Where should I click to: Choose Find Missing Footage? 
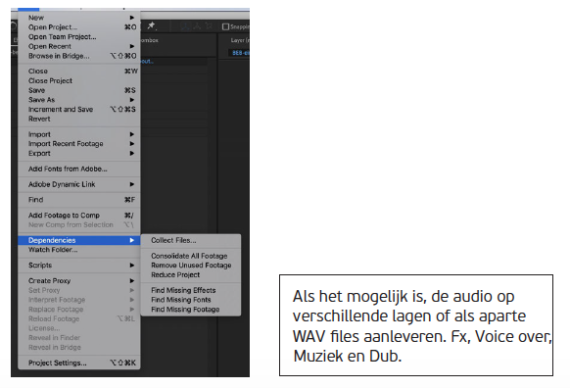click(x=191, y=309)
